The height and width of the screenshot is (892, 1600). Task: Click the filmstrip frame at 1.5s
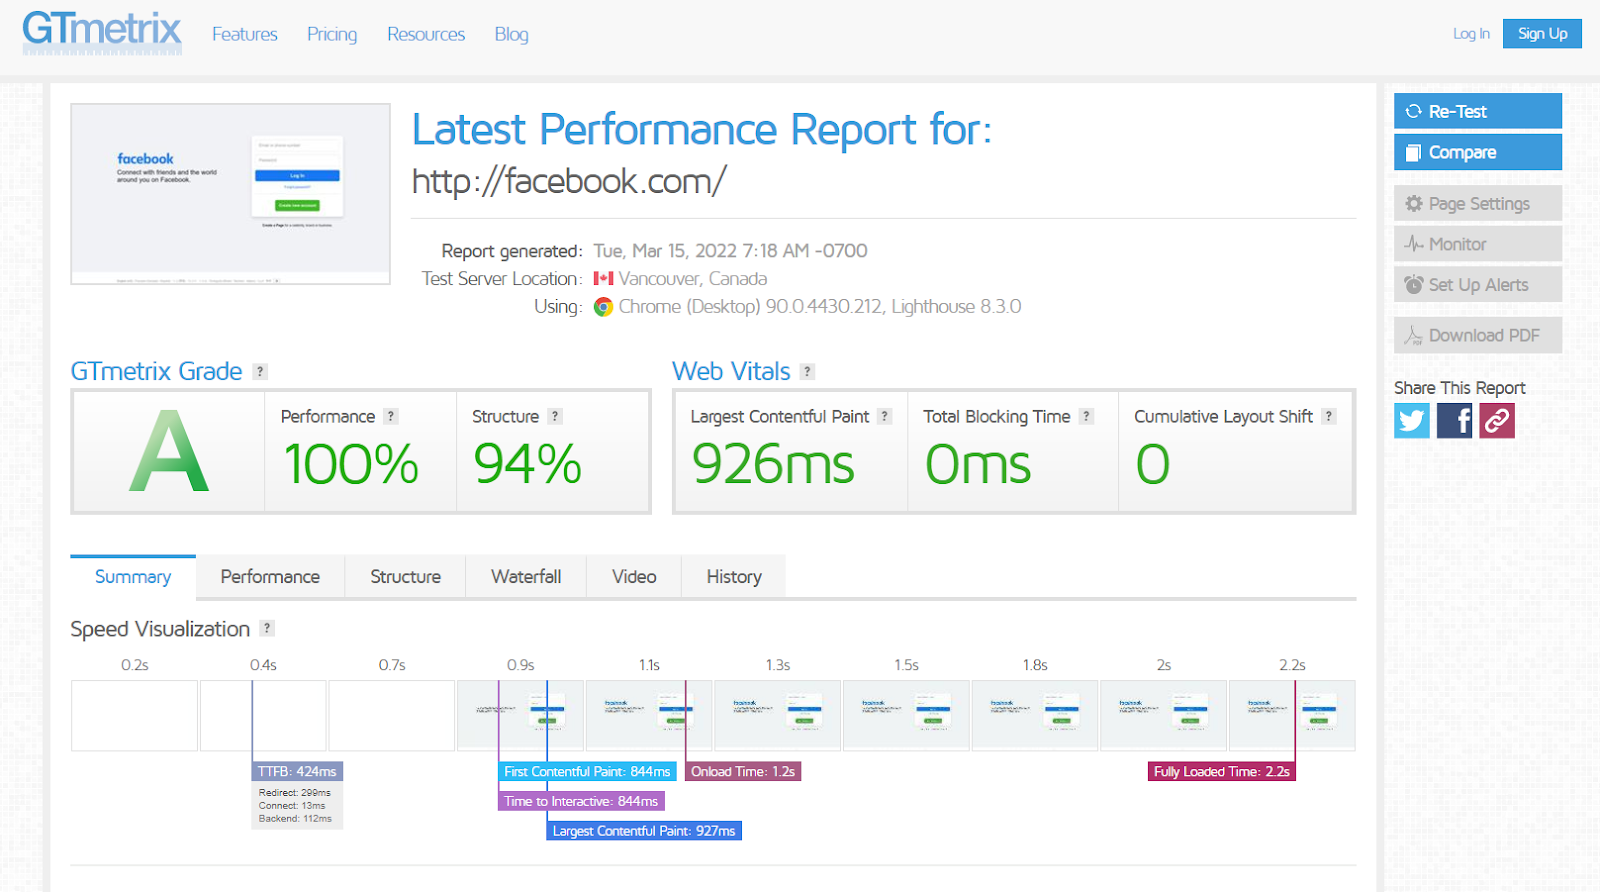(x=906, y=715)
